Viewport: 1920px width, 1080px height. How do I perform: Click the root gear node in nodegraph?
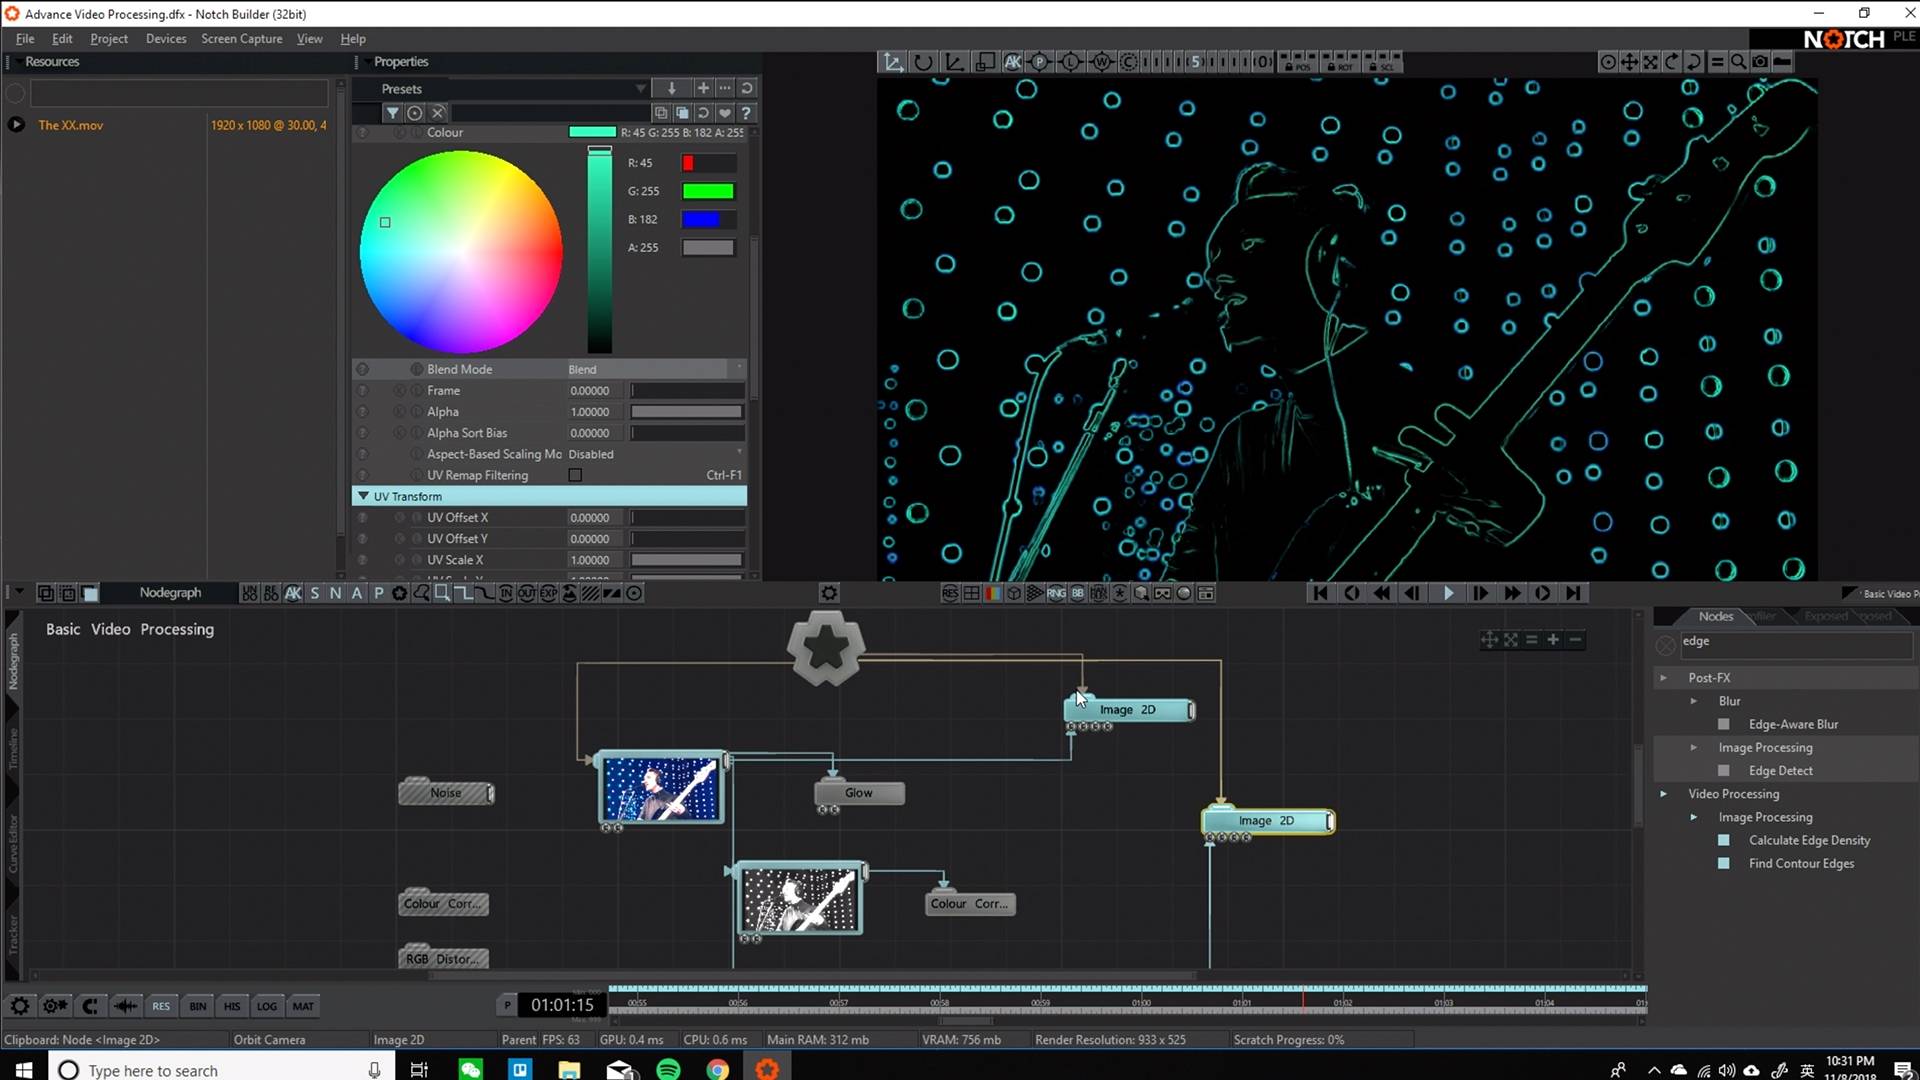click(826, 648)
